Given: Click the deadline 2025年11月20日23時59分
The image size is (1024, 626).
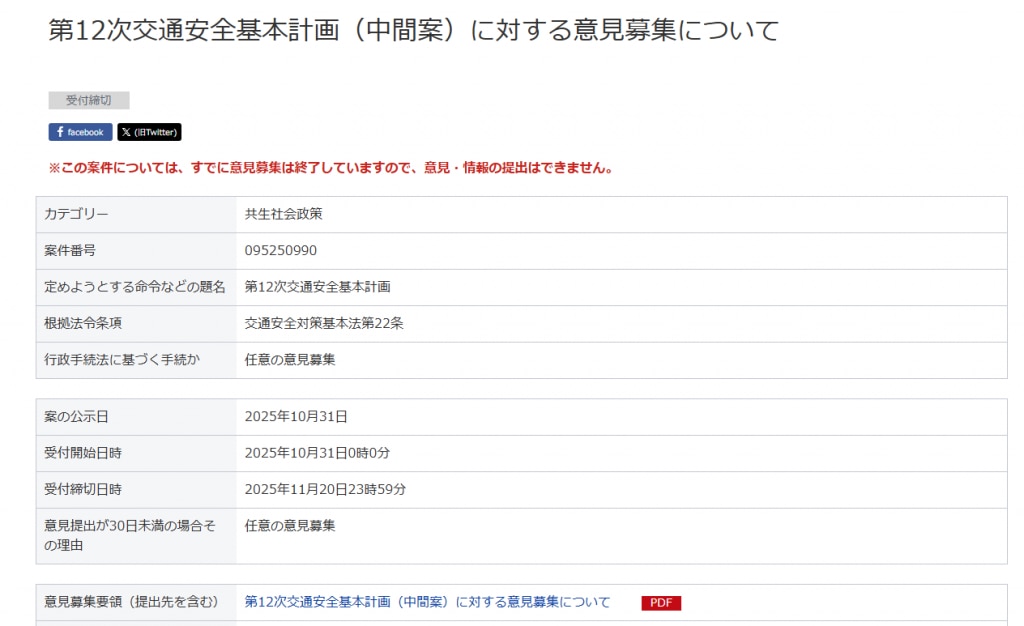Looking at the screenshot, I should click(325, 489).
